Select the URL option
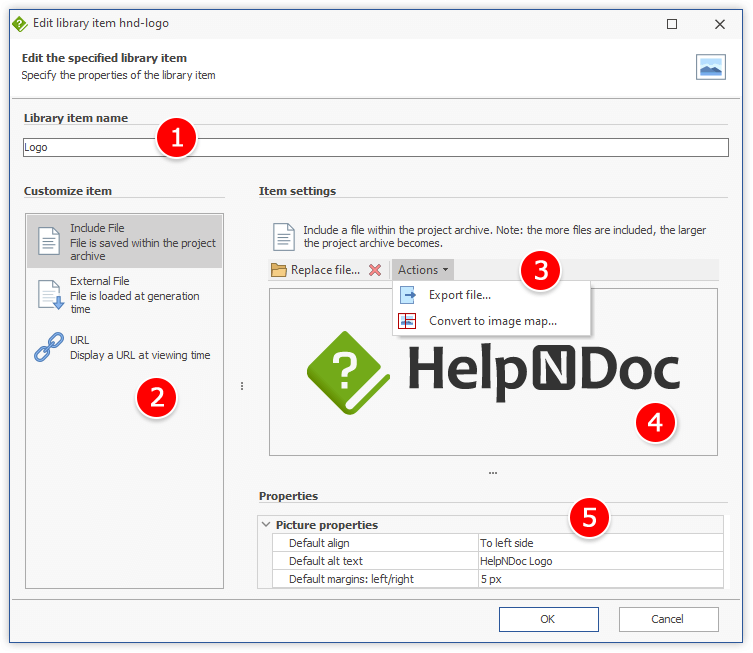This screenshot has width=753, height=653. (124, 348)
